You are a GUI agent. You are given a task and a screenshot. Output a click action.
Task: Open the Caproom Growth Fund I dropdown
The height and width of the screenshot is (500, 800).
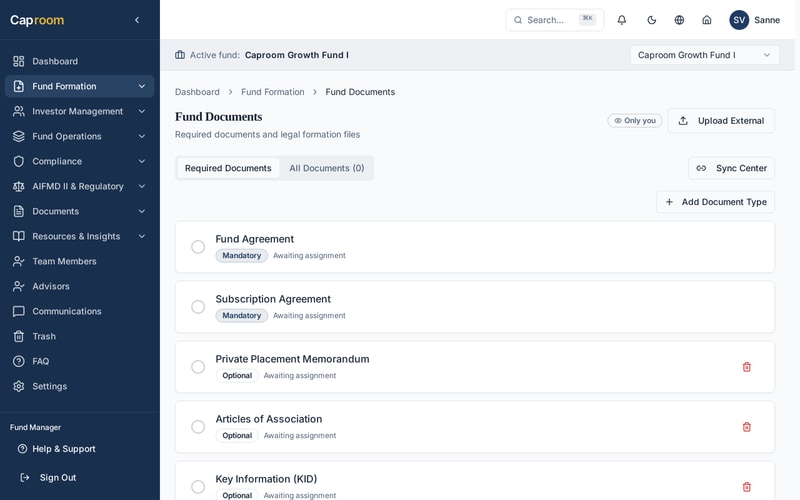(x=704, y=55)
